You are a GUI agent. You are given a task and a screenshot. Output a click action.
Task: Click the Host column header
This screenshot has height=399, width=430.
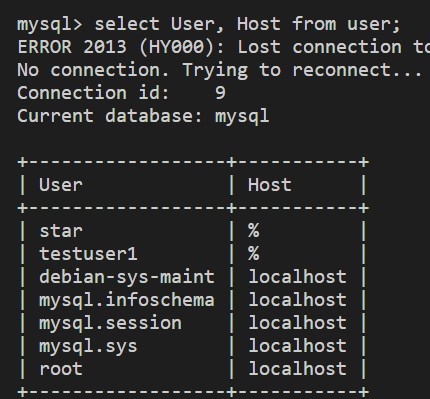tap(270, 185)
